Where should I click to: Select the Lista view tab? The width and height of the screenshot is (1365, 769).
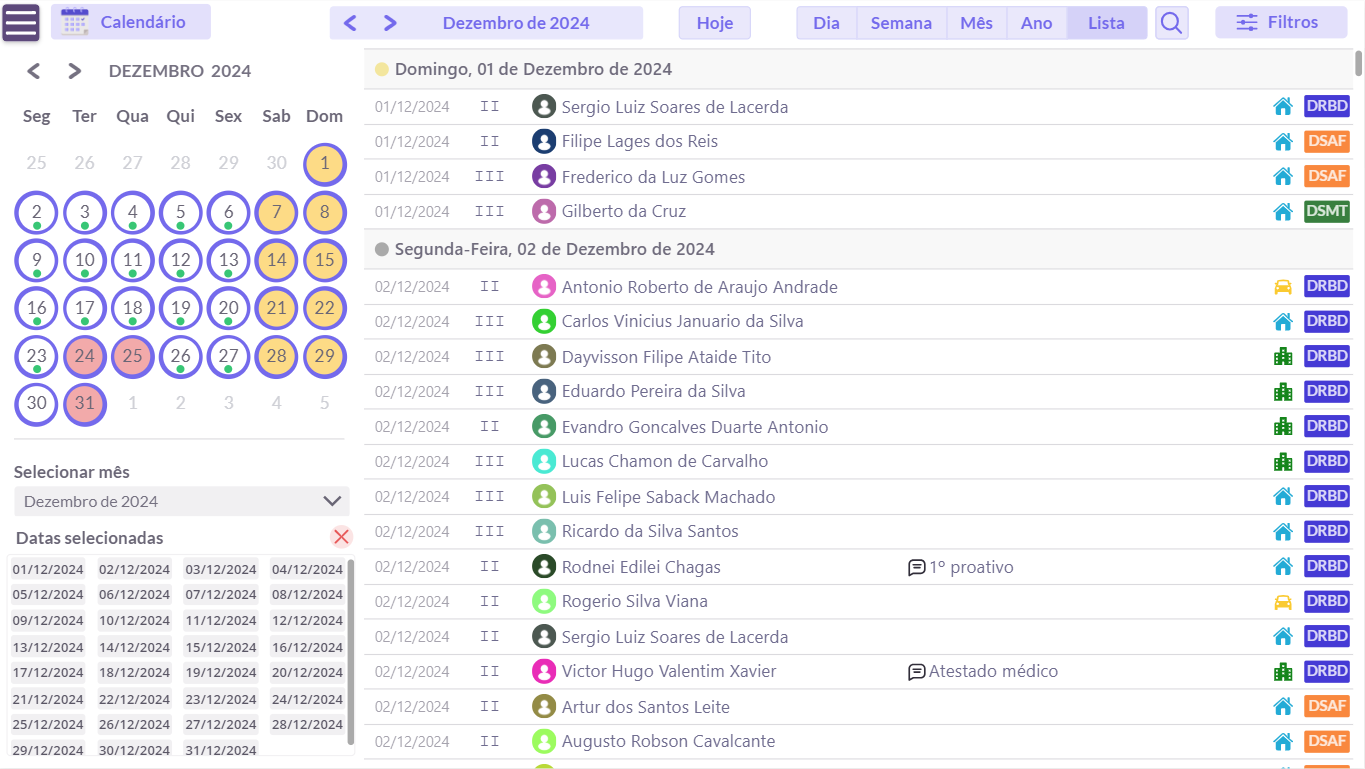click(x=1107, y=23)
